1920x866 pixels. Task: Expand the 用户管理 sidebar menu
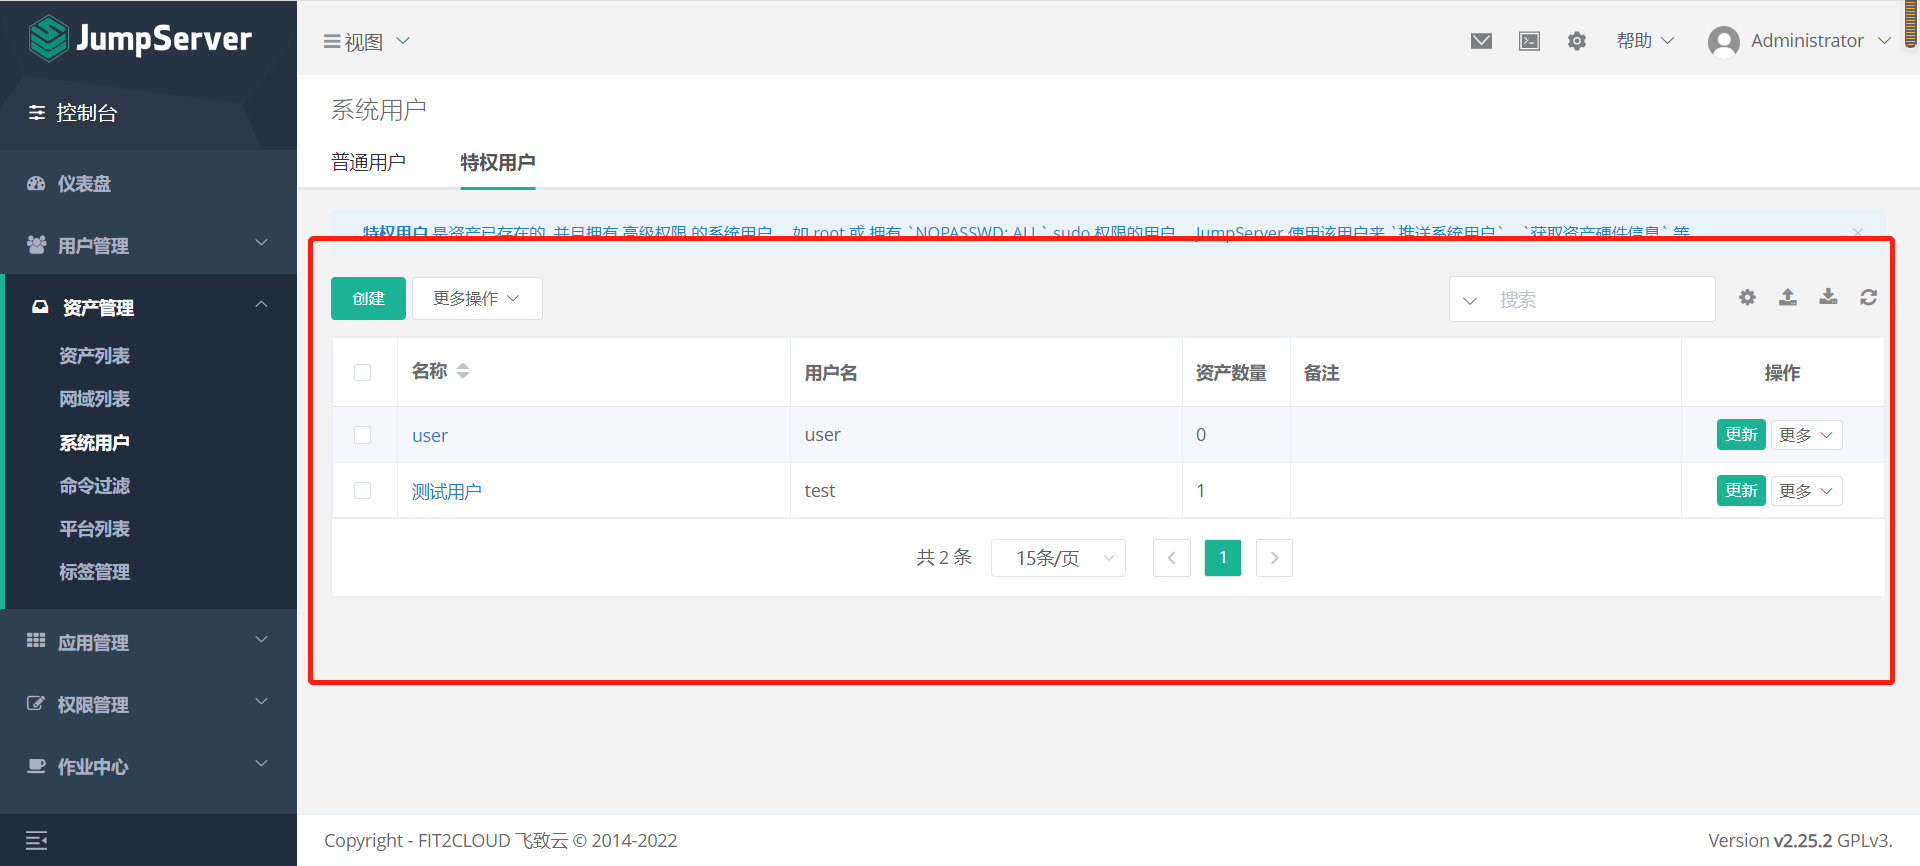(x=148, y=245)
